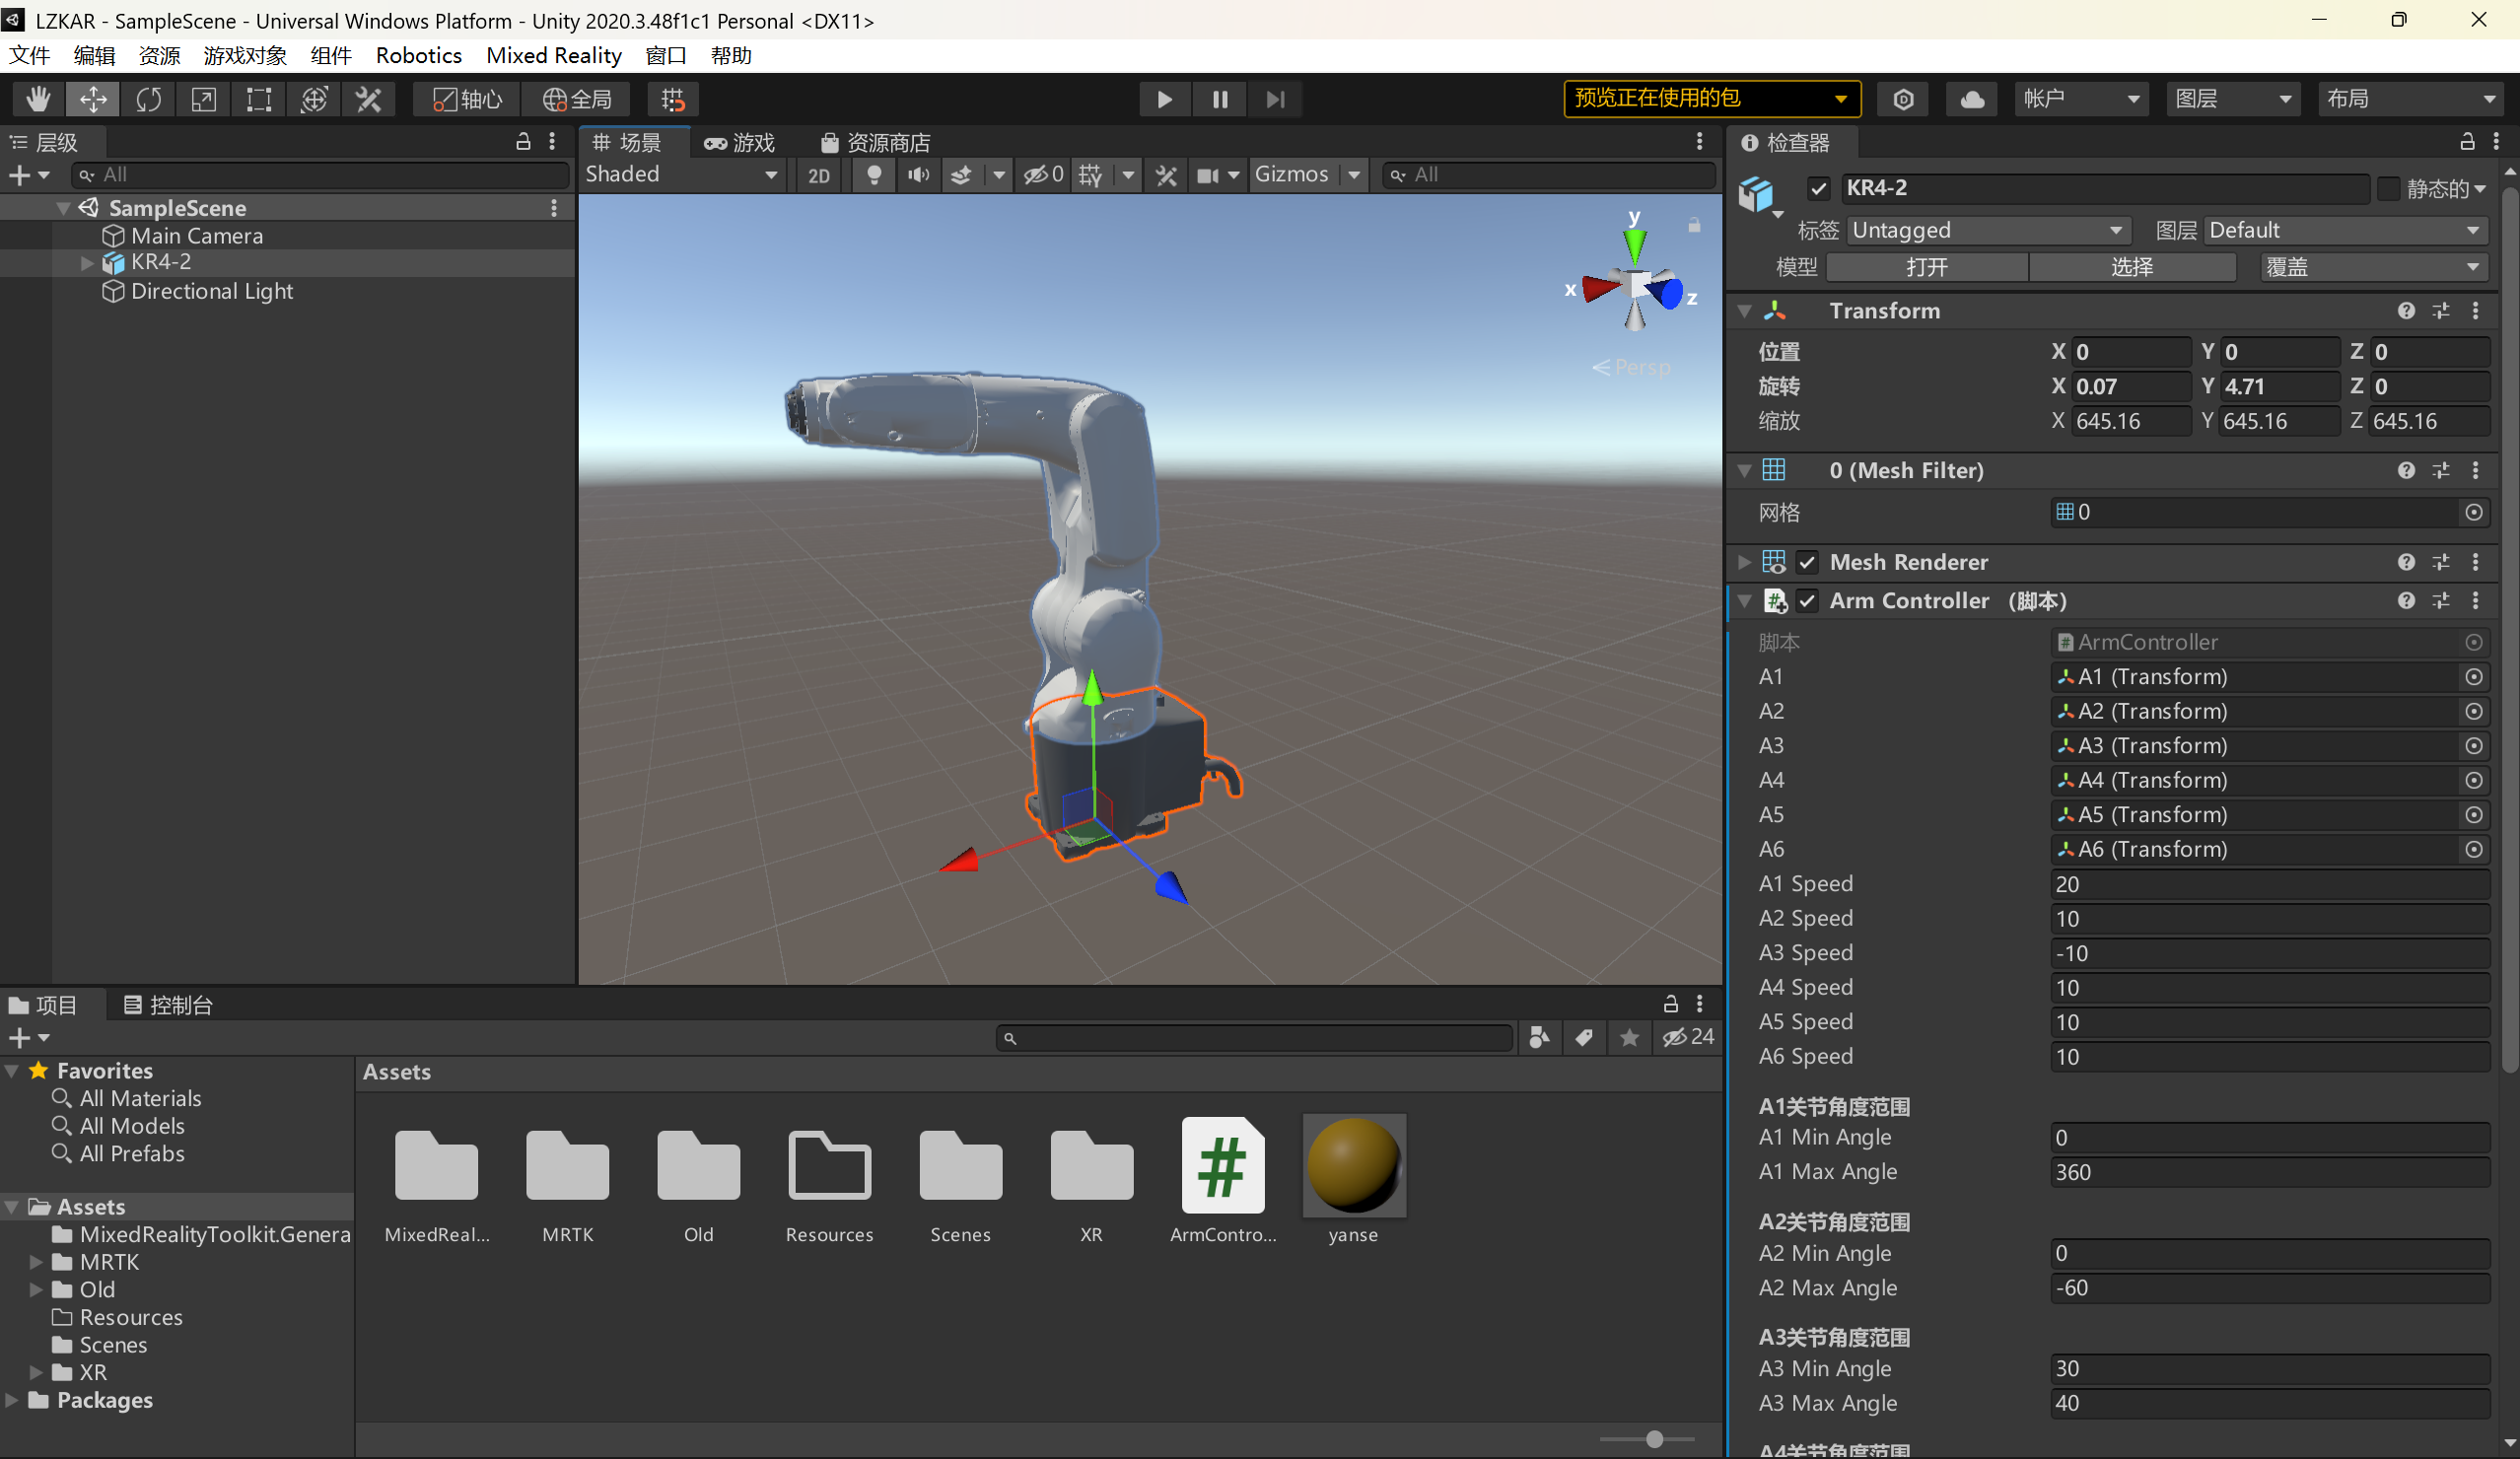Expand the MRTK folder in tree
2520x1459 pixels.
tap(36, 1262)
